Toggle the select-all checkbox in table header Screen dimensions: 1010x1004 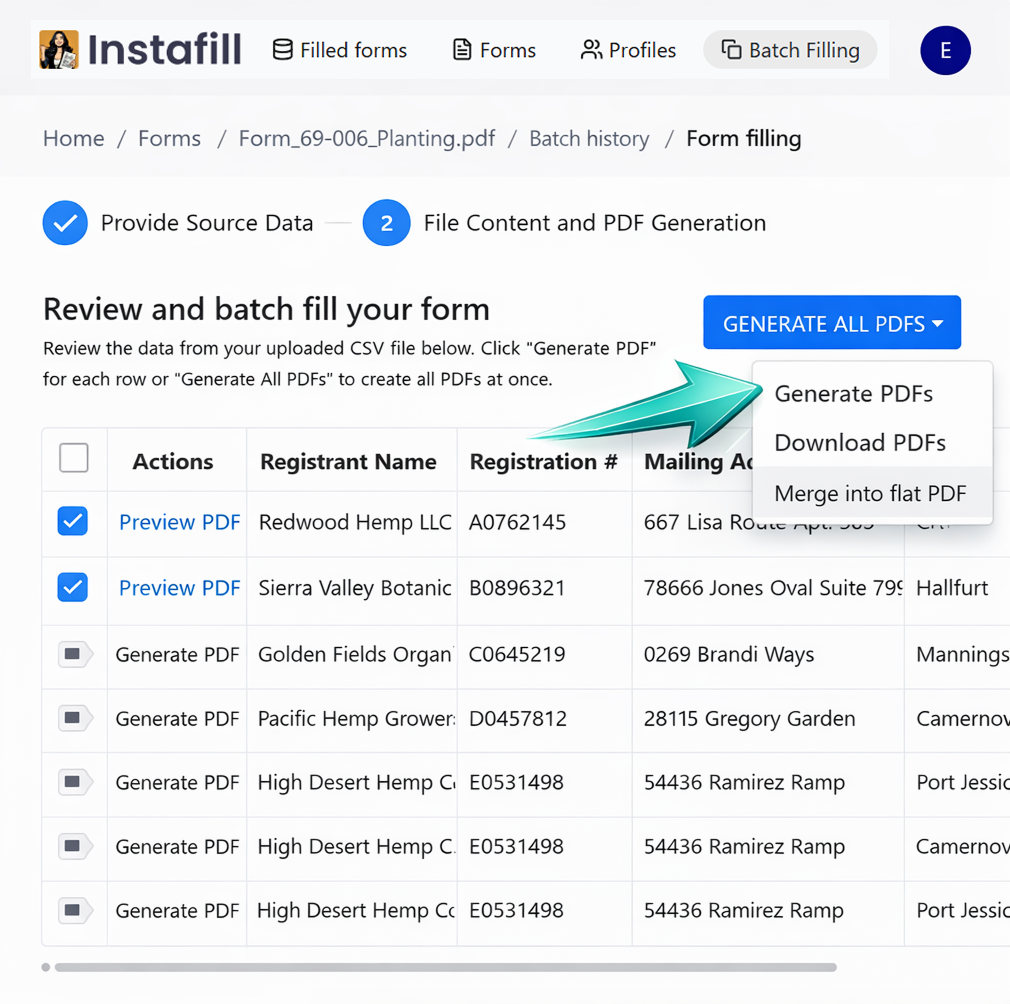pos(73,458)
